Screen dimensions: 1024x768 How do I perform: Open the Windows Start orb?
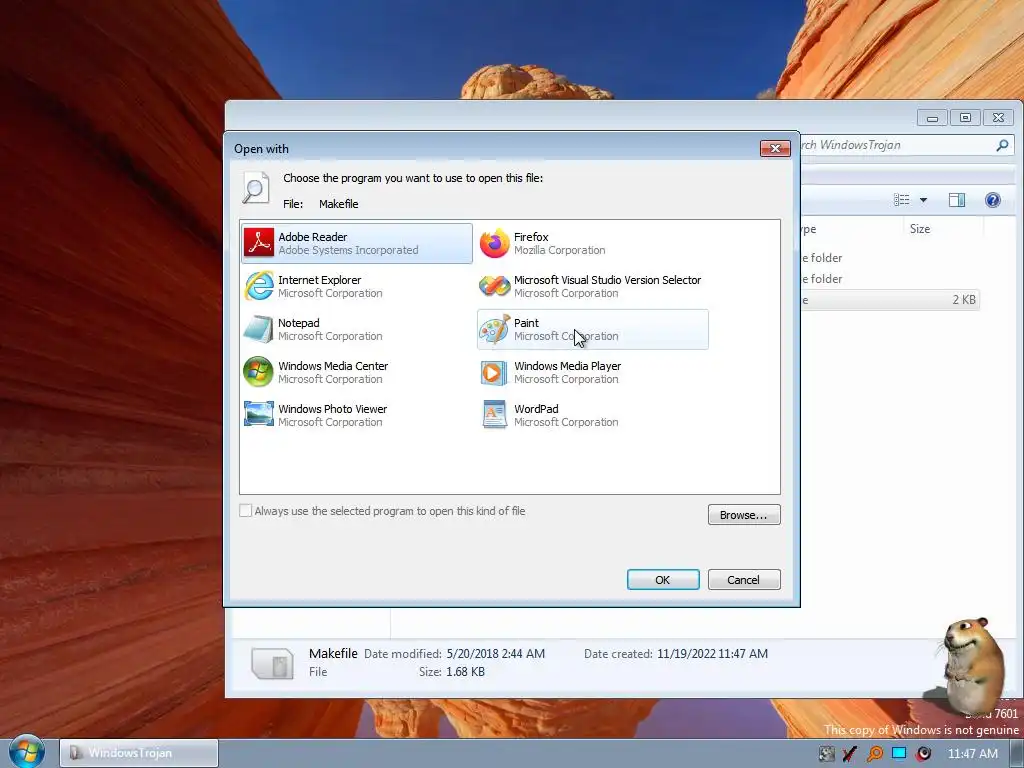[27, 752]
